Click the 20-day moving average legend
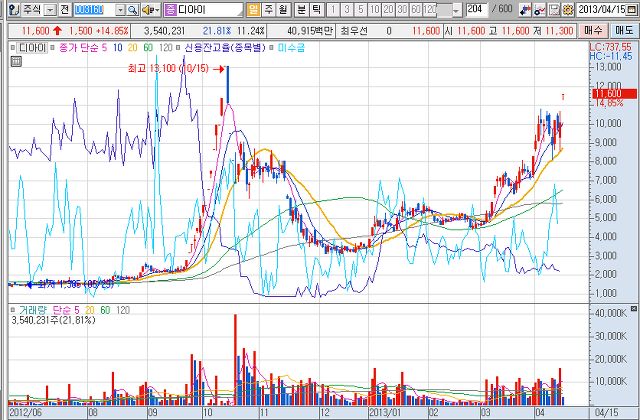The height and width of the screenshot is (420, 640). [132, 48]
